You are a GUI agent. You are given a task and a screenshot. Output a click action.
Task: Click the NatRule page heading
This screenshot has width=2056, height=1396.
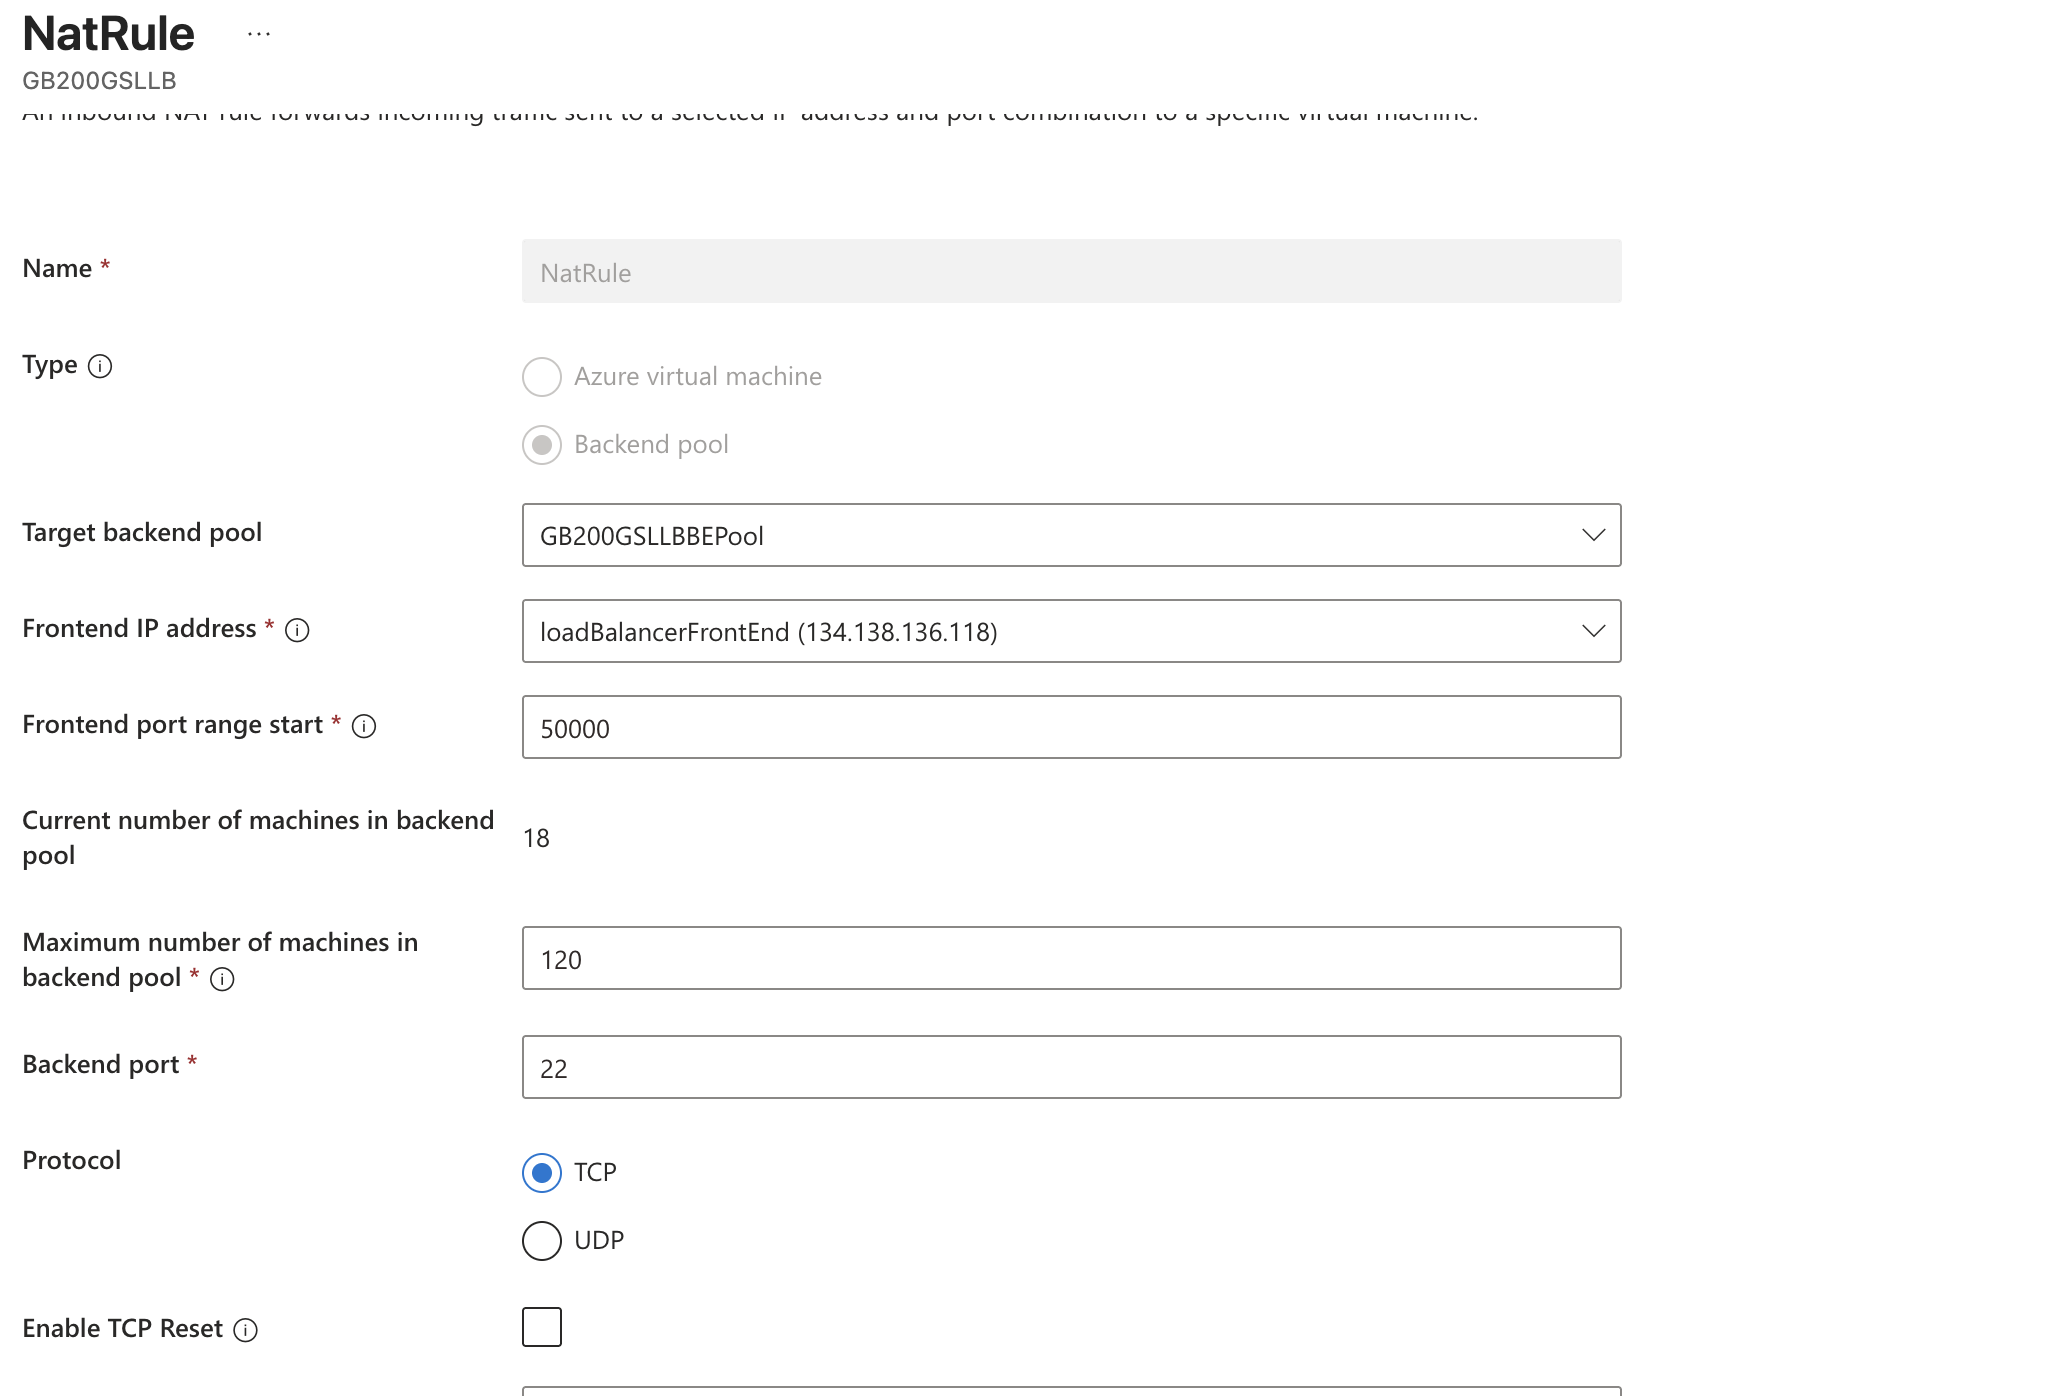coord(108,34)
